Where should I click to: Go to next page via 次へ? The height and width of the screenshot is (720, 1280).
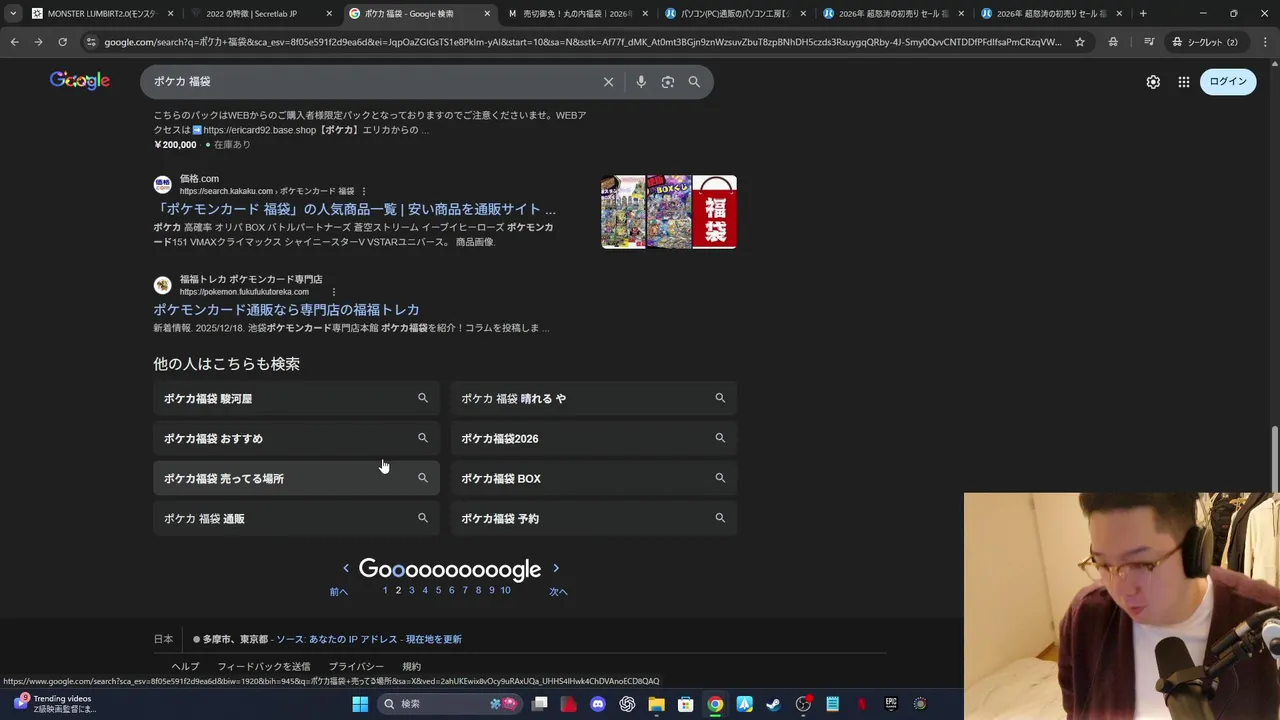click(558, 592)
